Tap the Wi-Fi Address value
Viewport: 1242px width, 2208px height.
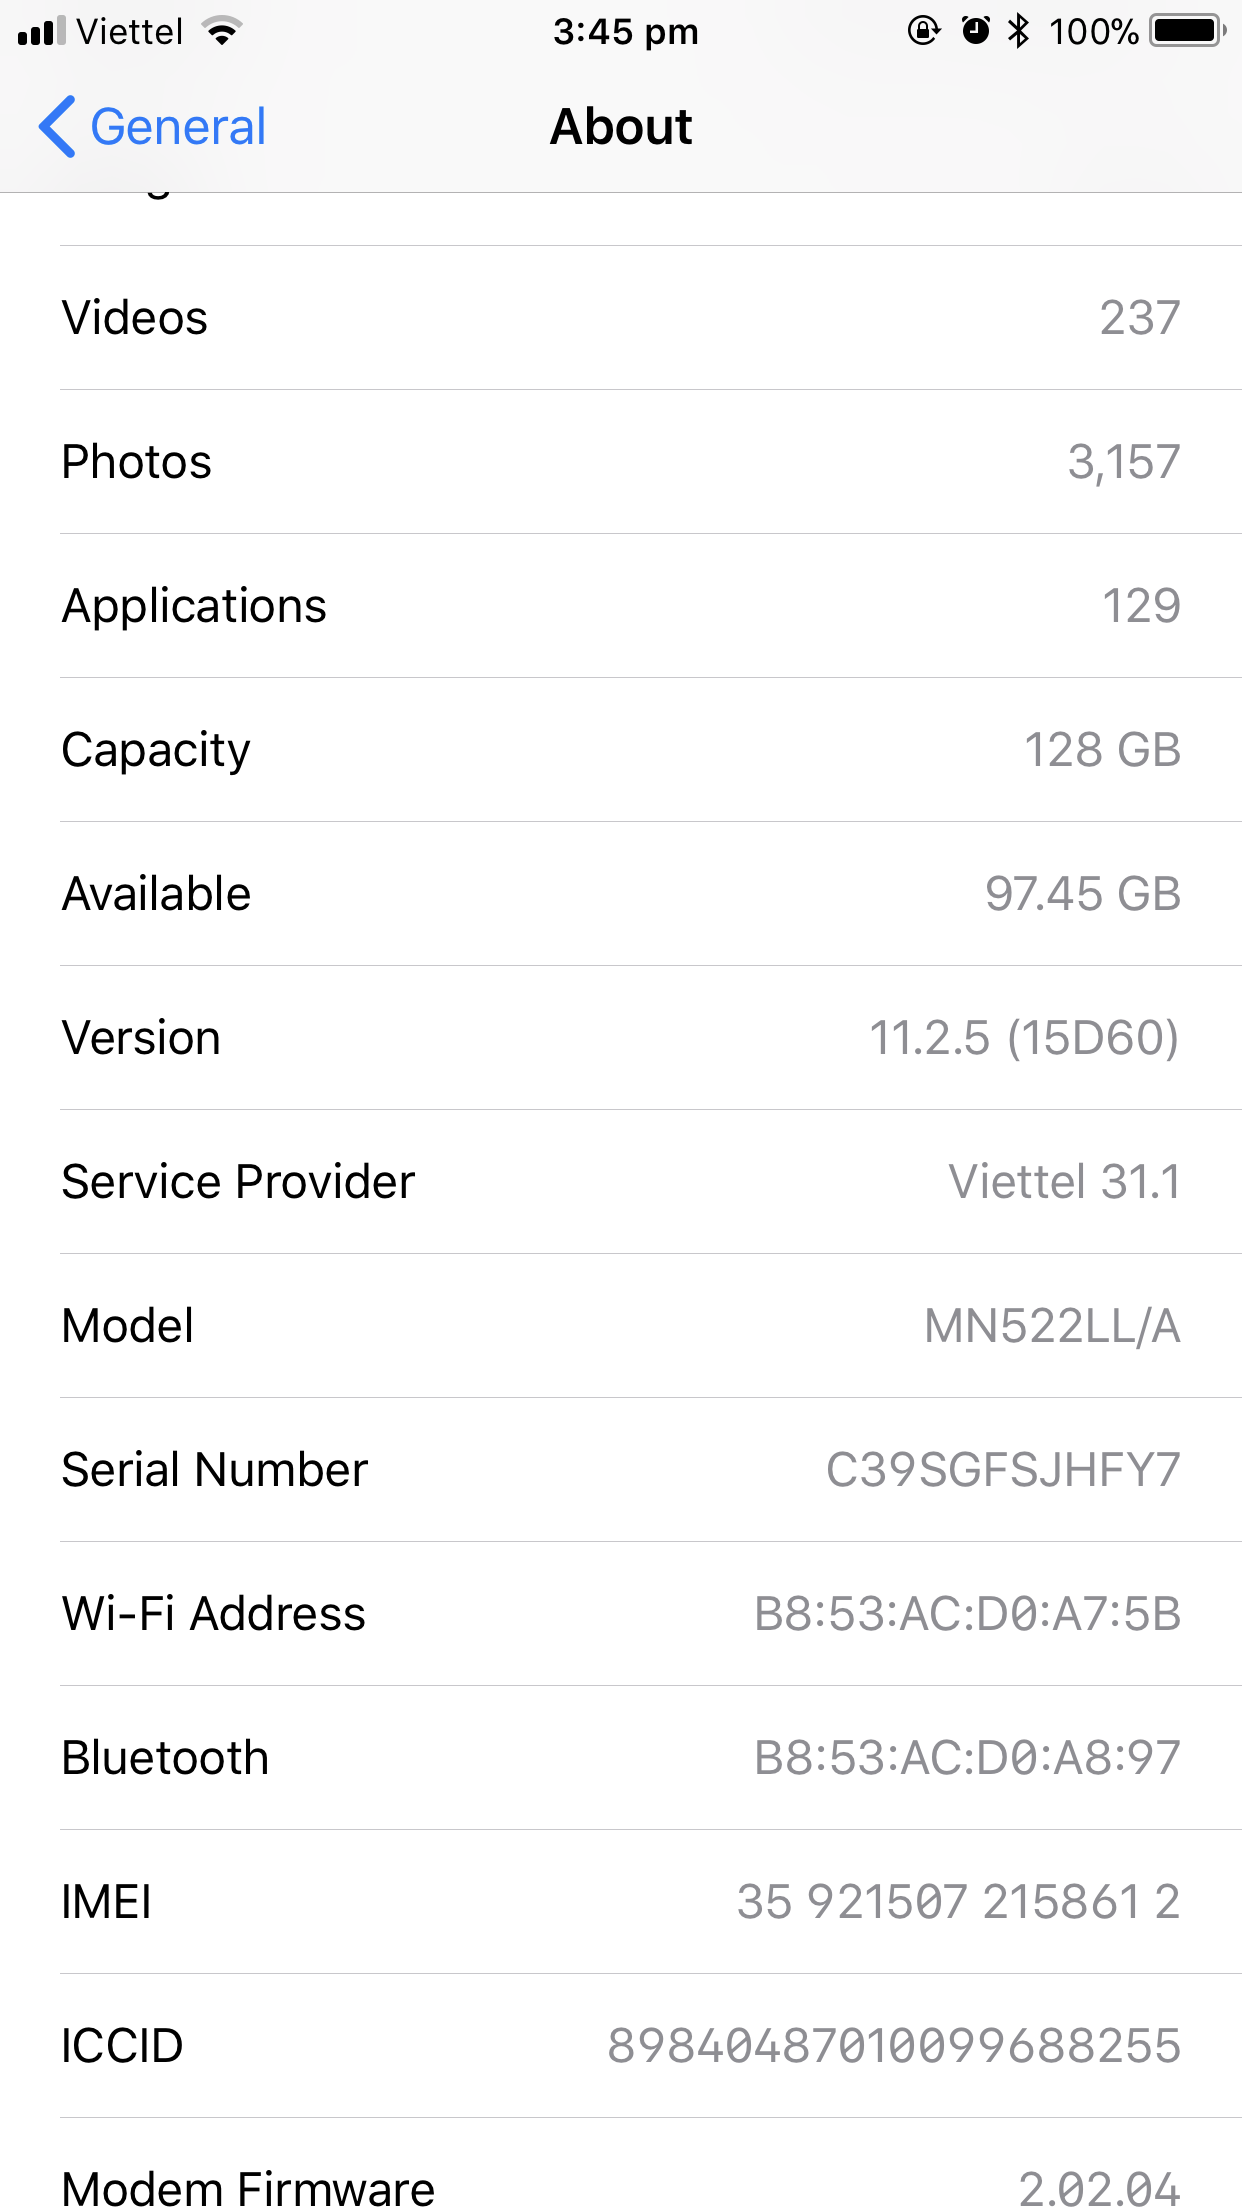click(x=967, y=1614)
